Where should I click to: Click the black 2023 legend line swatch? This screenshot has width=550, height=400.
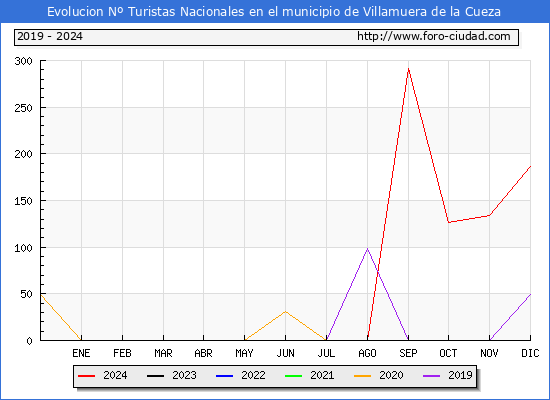pyautogui.click(x=155, y=376)
